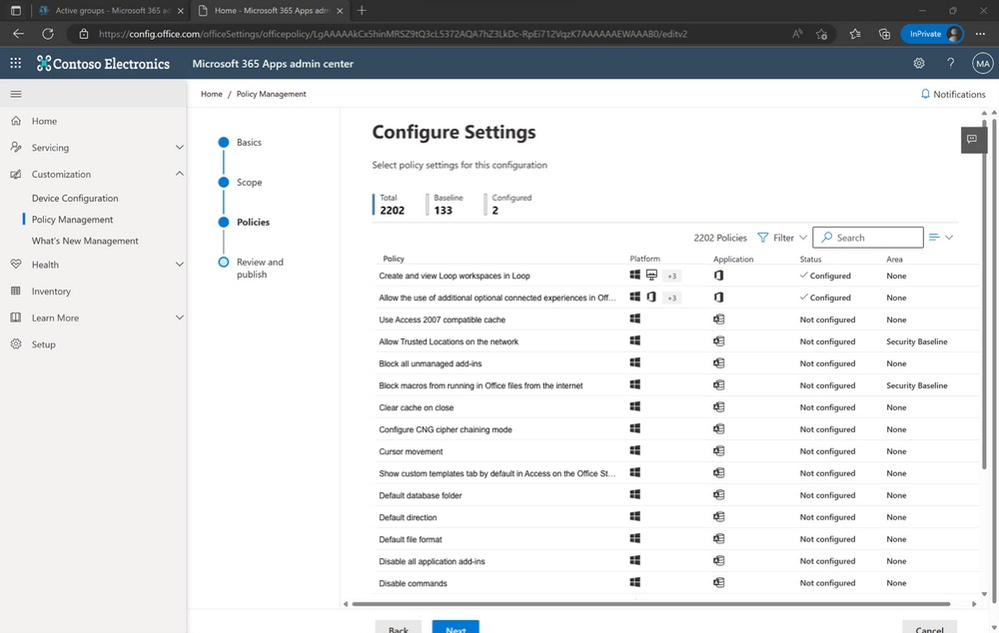Open browser collections icon

[x=884, y=34]
